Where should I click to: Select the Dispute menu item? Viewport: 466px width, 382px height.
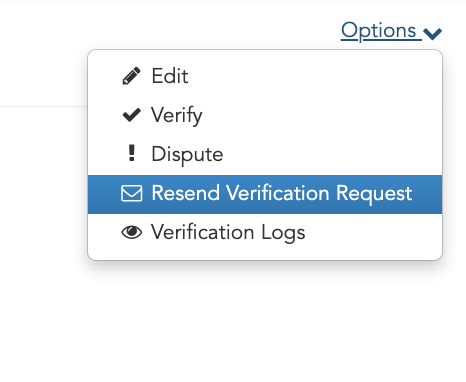click(265, 154)
